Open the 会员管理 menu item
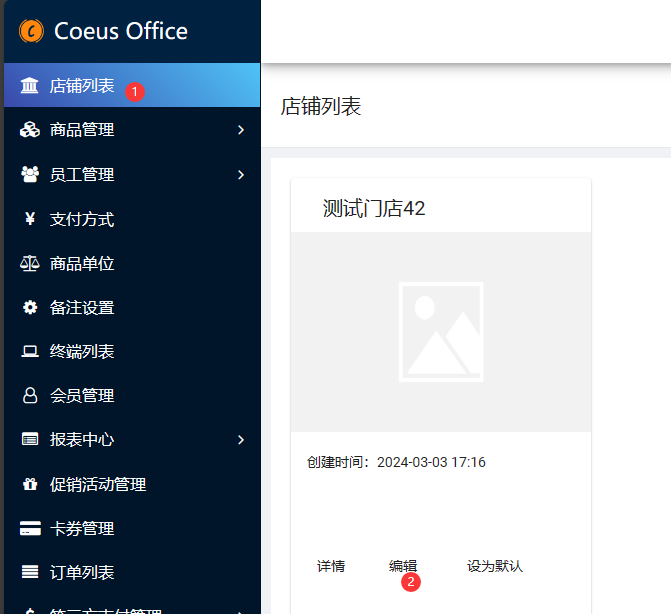This screenshot has height=614, width=671. 82,396
